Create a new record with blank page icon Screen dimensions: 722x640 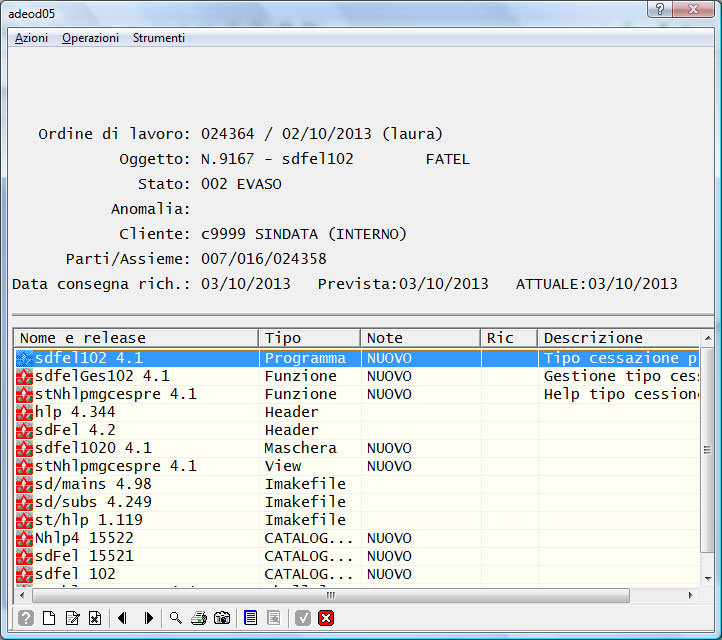[x=49, y=618]
